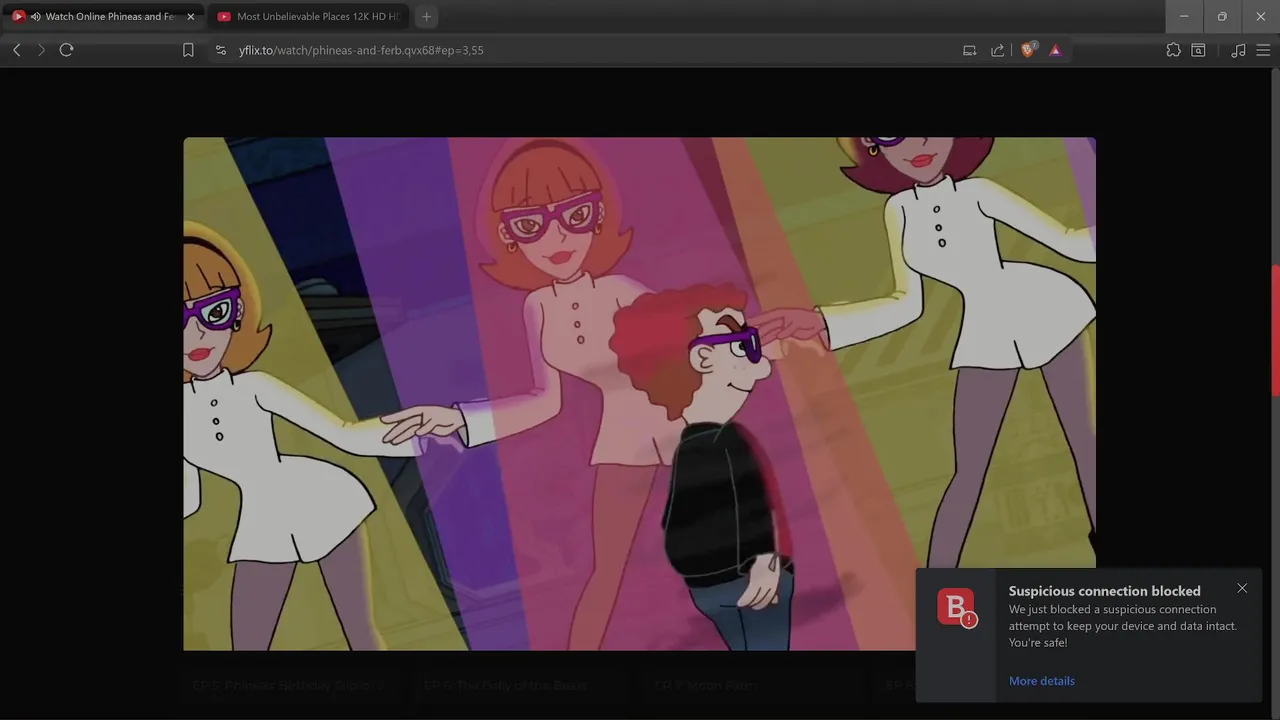This screenshot has height=720, width=1280.
Task: Click the video player to pause playback
Action: (639, 393)
